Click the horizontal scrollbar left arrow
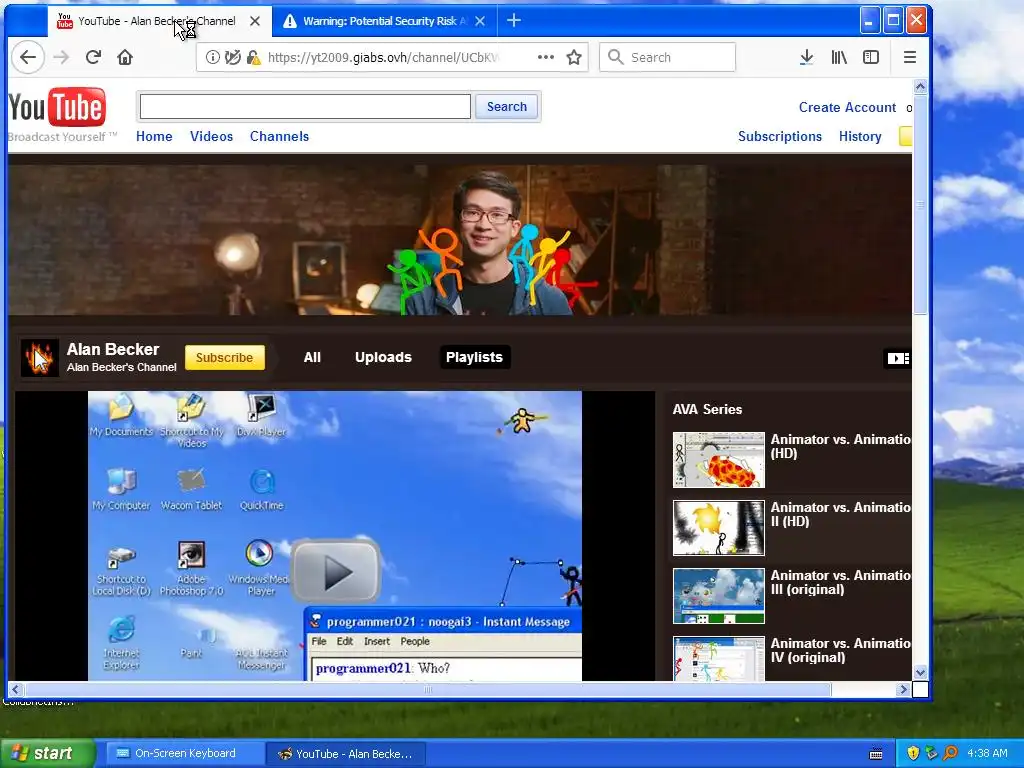 (x=16, y=689)
